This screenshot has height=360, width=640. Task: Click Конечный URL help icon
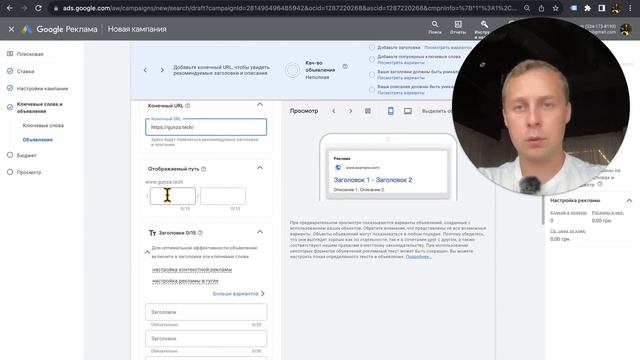pyautogui.click(x=188, y=106)
